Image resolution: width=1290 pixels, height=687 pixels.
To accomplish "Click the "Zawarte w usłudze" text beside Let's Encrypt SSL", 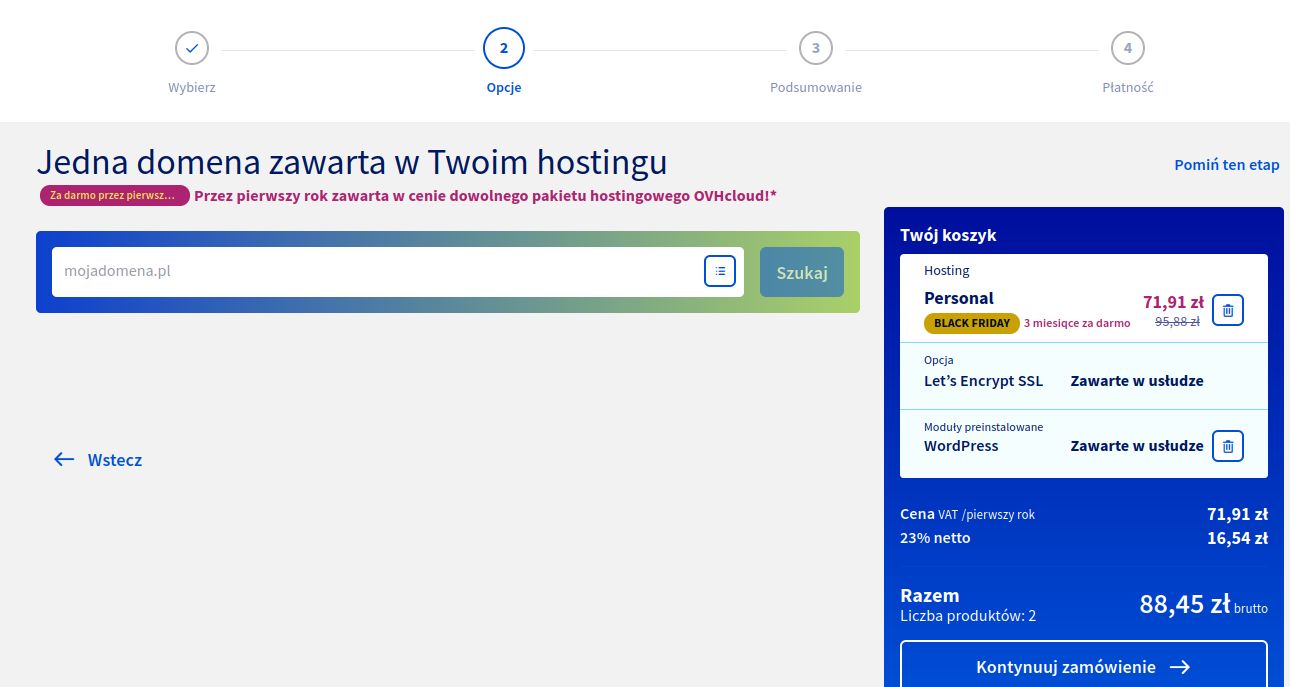I will pyautogui.click(x=1137, y=381).
